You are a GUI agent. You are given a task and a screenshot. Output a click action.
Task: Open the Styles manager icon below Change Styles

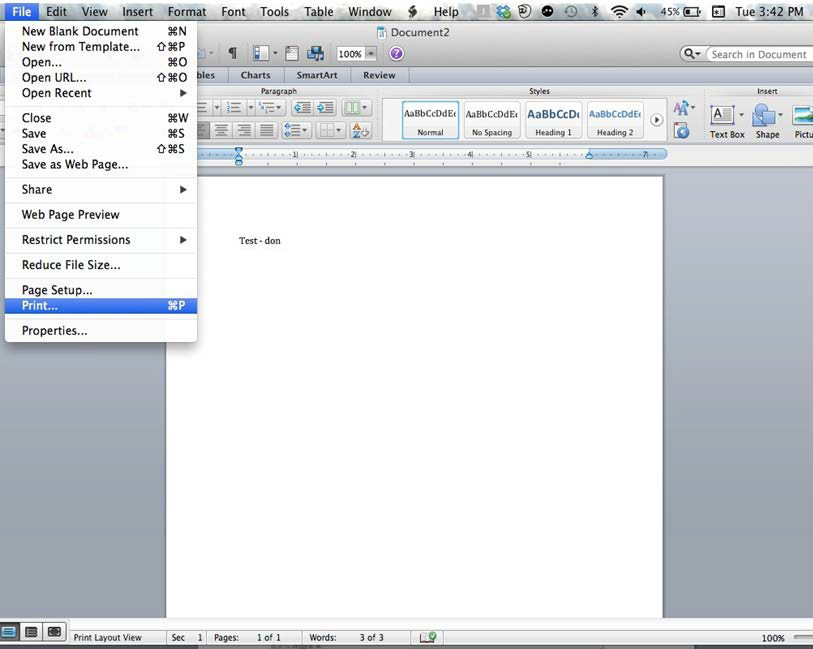click(x=681, y=131)
